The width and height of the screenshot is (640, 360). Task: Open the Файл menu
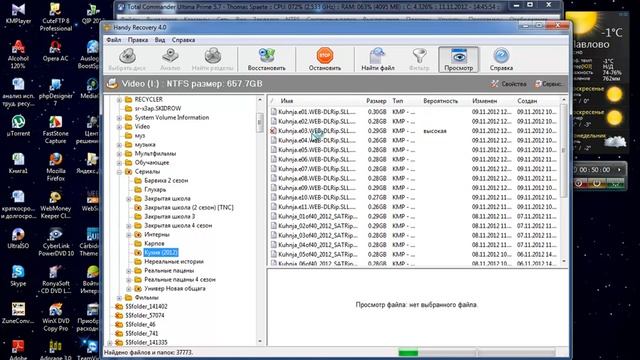coord(114,40)
